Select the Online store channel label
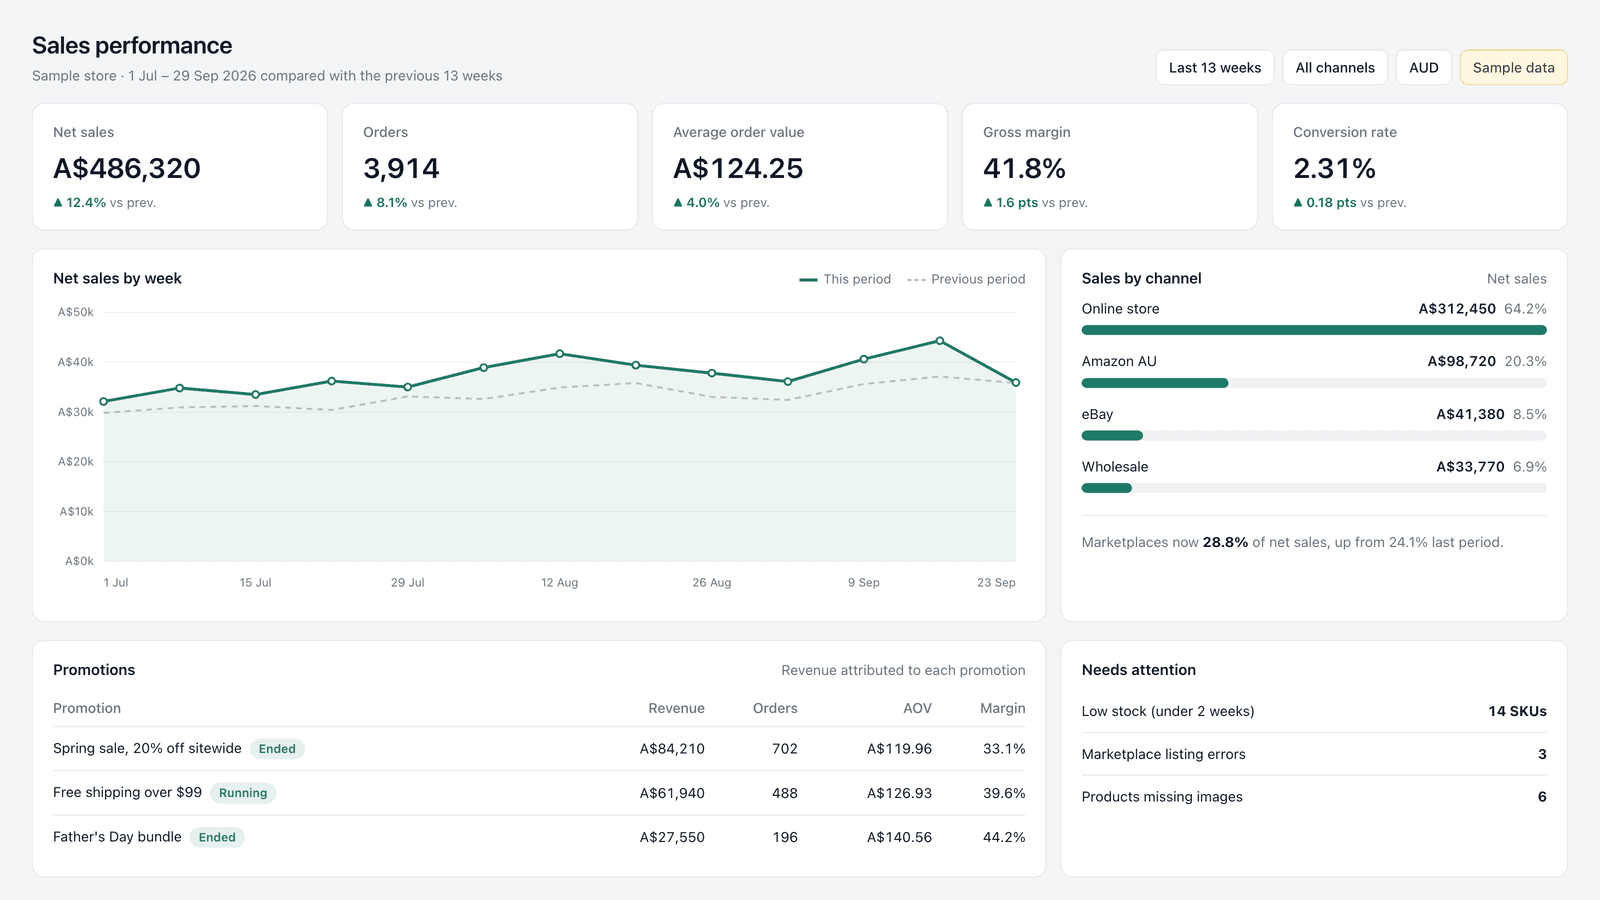 1120,309
